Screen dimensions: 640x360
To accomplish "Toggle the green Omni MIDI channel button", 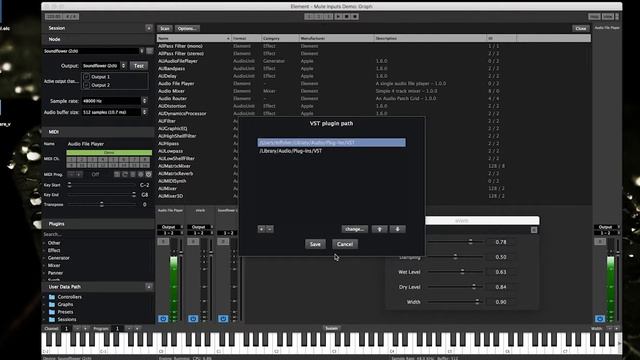I will (x=109, y=153).
